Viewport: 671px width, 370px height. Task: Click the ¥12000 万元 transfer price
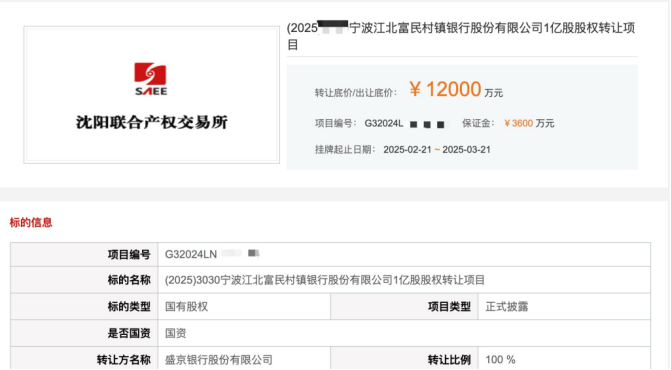coord(456,89)
